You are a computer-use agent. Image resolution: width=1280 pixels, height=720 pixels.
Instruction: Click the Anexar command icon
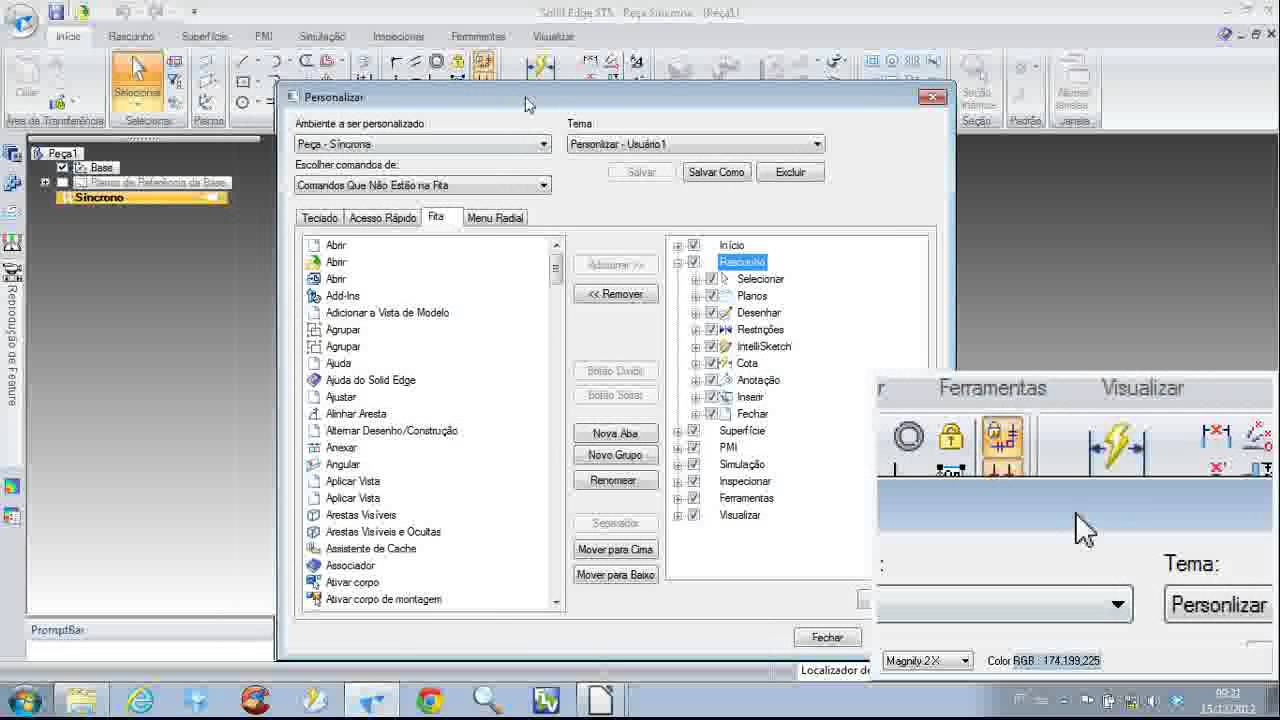click(x=314, y=448)
